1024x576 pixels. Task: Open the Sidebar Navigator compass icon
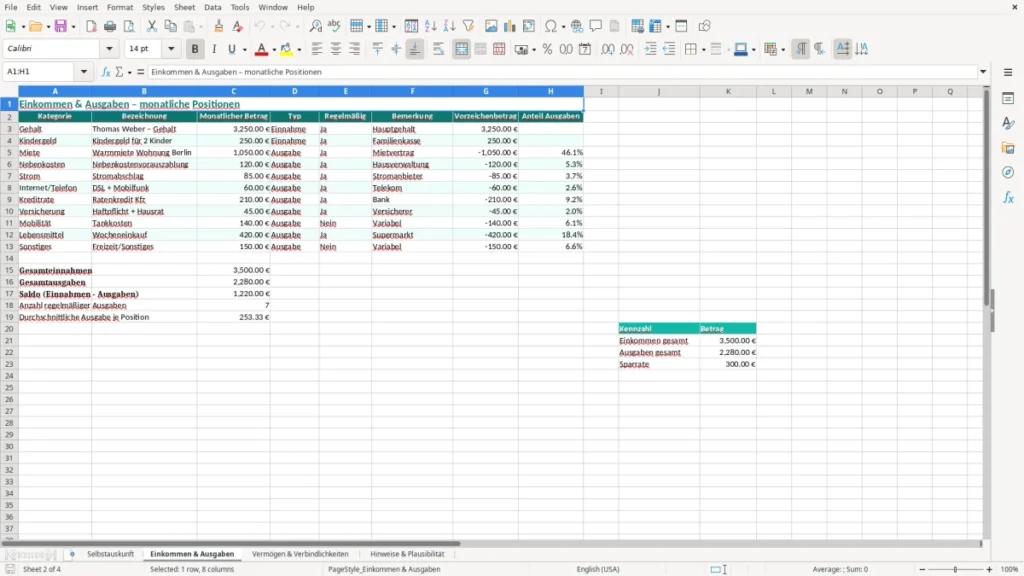click(1008, 172)
